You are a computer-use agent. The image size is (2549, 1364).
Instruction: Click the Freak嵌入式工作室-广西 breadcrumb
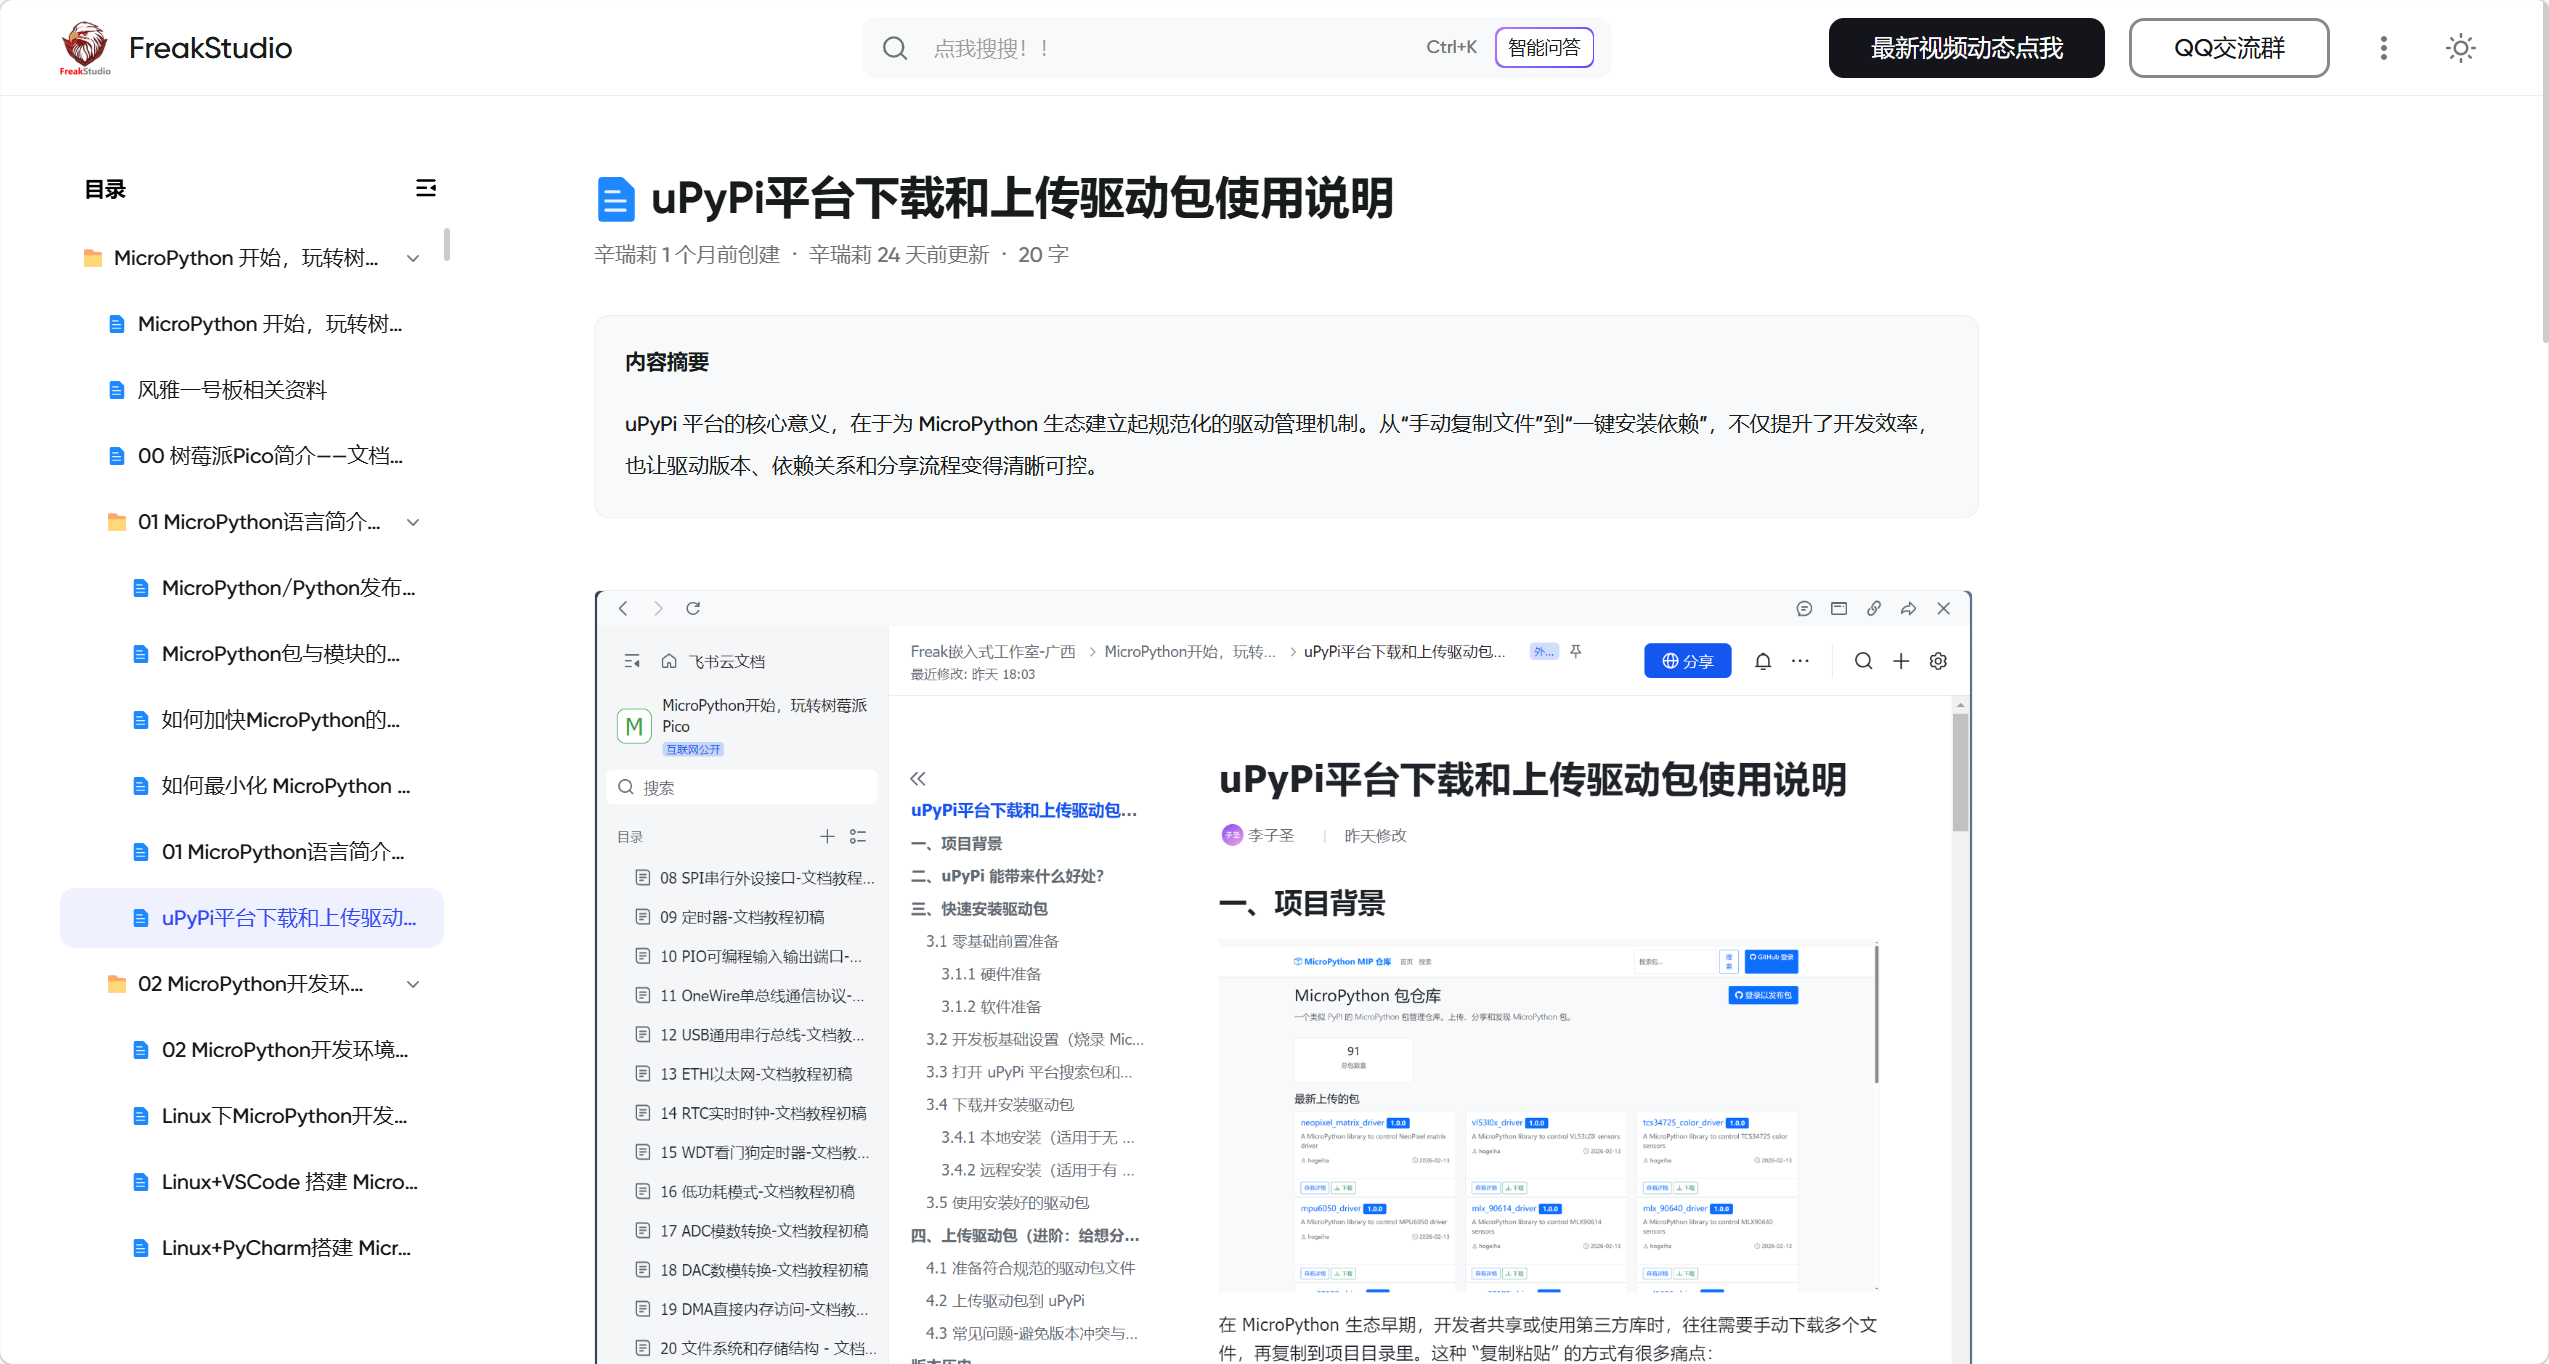992,651
